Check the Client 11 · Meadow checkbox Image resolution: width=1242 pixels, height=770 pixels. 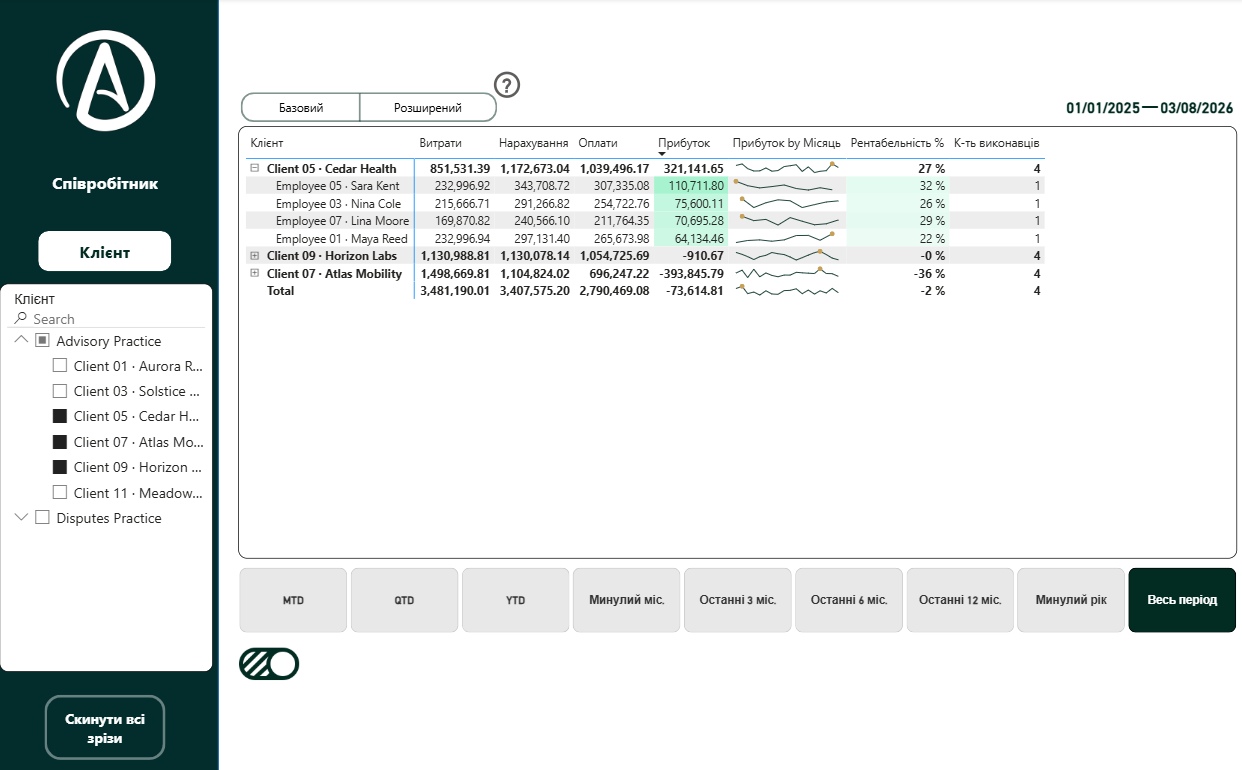coord(60,492)
